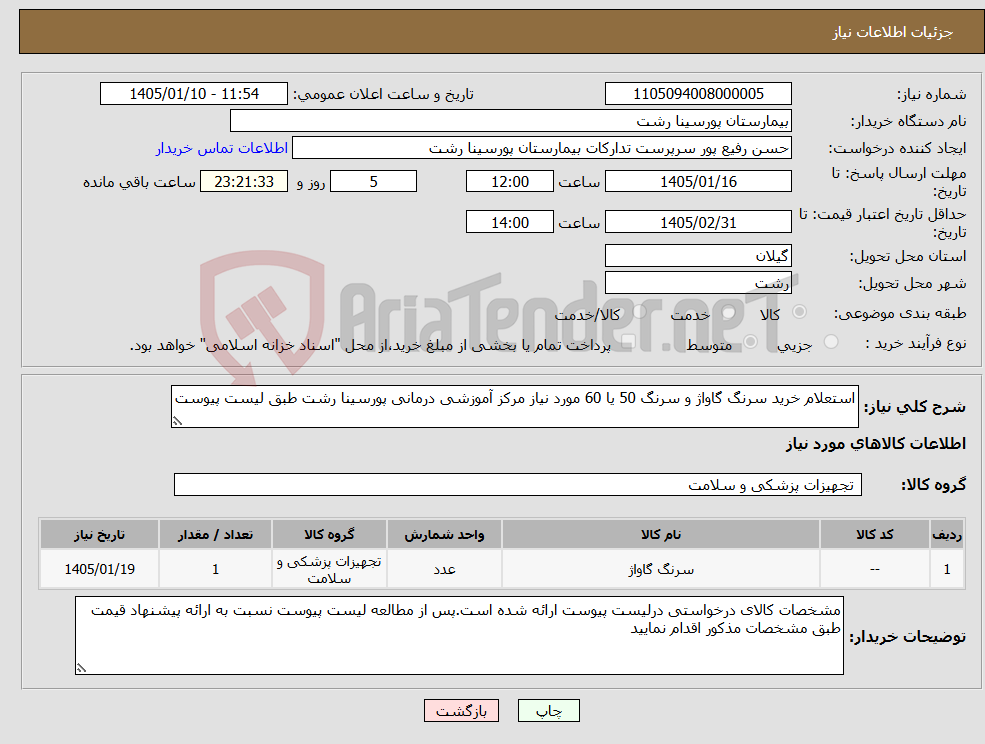Select the خدمت radio button
Viewport: 985px width, 744px height.
tap(729, 312)
